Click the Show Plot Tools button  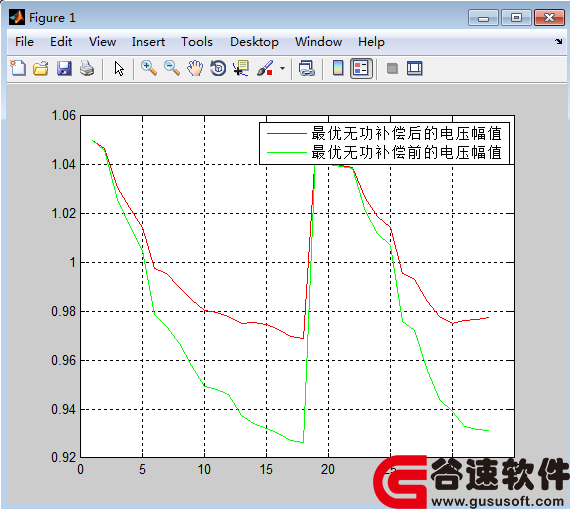pos(415,68)
